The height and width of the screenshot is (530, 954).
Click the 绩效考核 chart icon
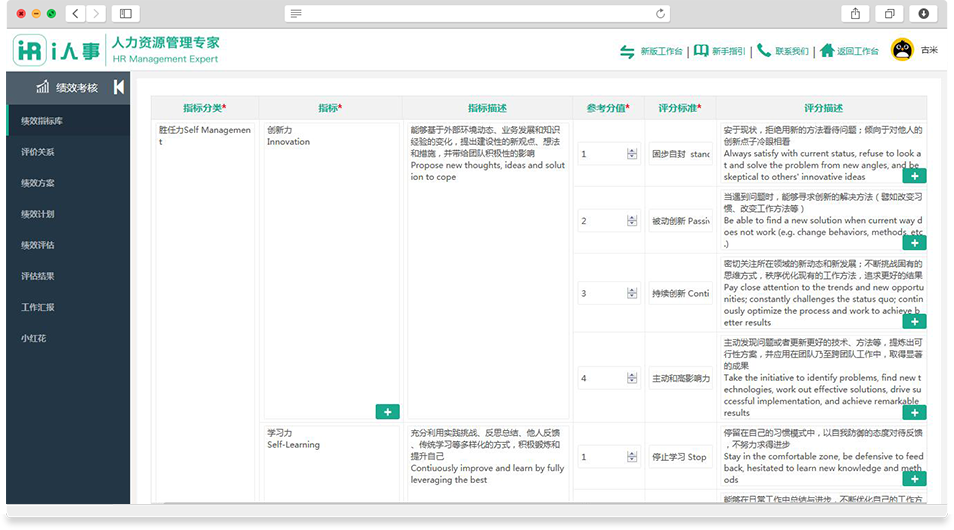coord(43,87)
